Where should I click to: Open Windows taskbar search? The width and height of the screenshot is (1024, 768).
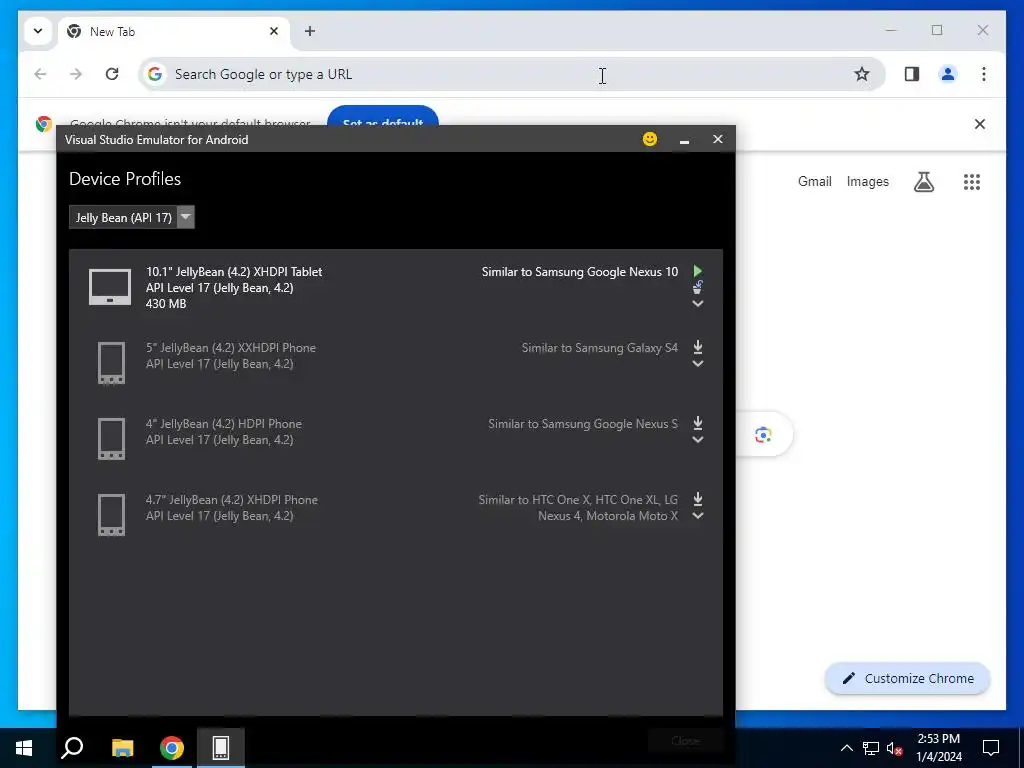tap(72, 748)
